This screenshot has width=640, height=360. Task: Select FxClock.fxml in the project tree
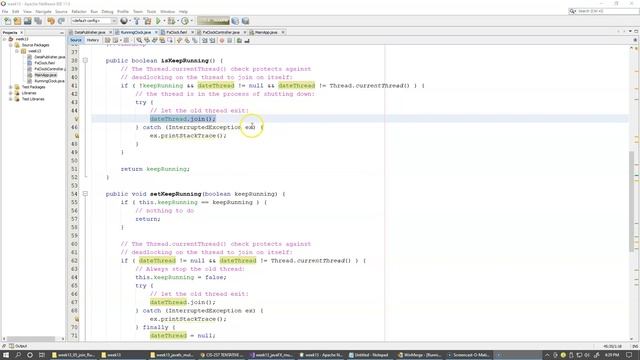click(x=44, y=63)
